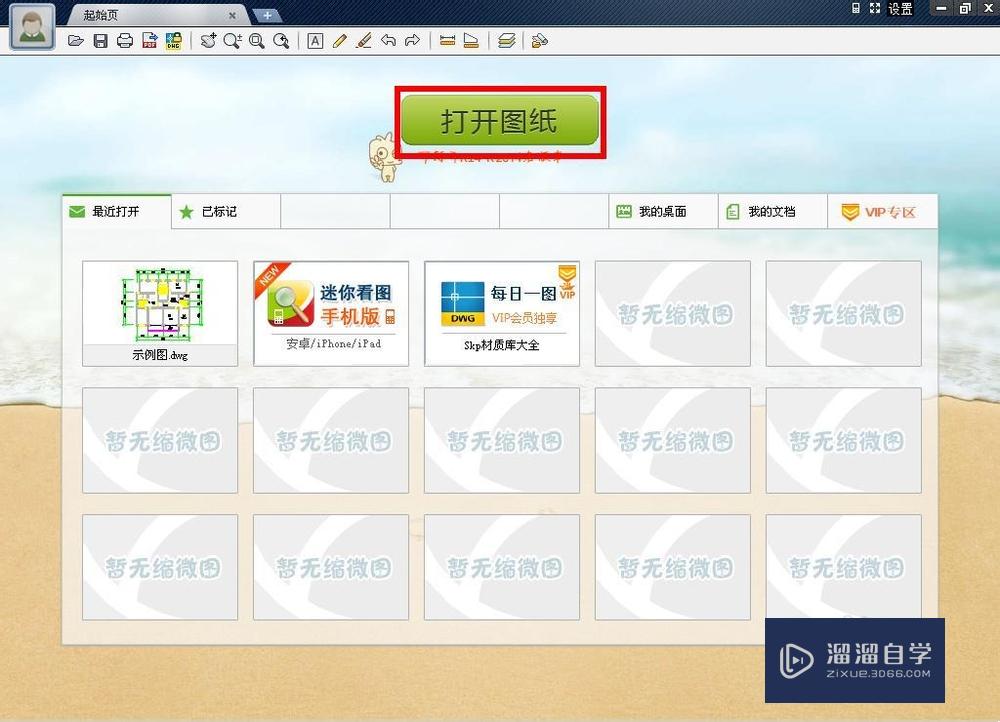1000x722 pixels.
Task: Switch to the 我的文档 tab
Action: click(771, 211)
